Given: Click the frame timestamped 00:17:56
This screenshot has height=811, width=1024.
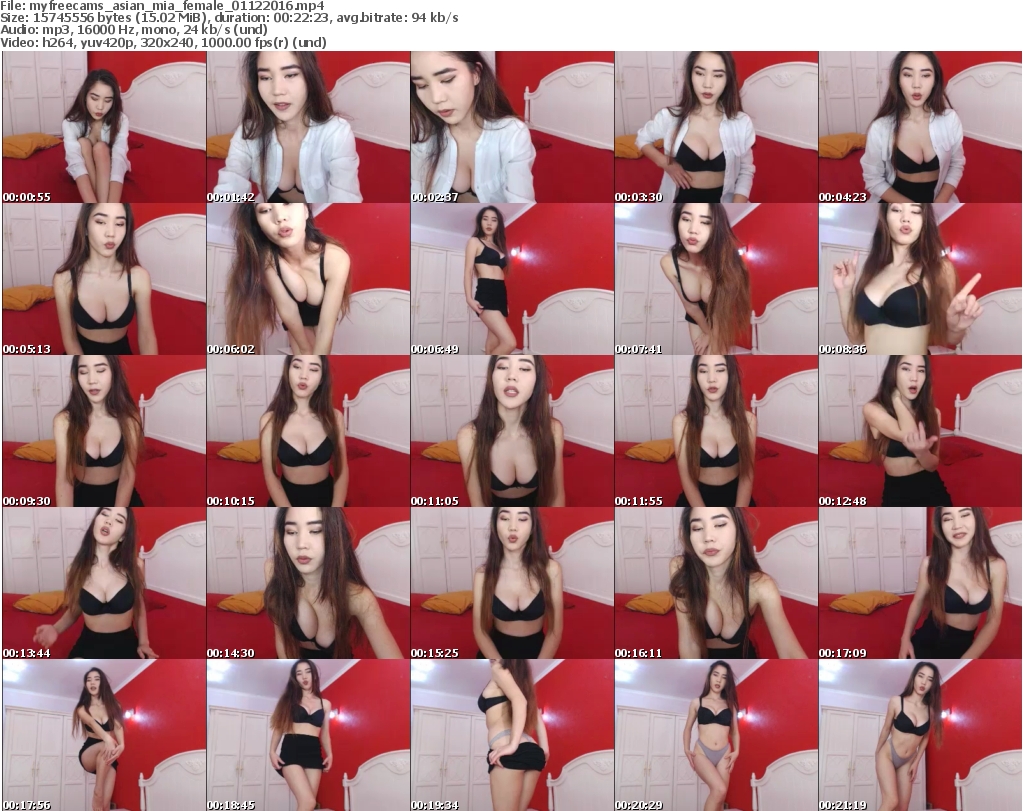Looking at the screenshot, I should pyautogui.click(x=104, y=735).
